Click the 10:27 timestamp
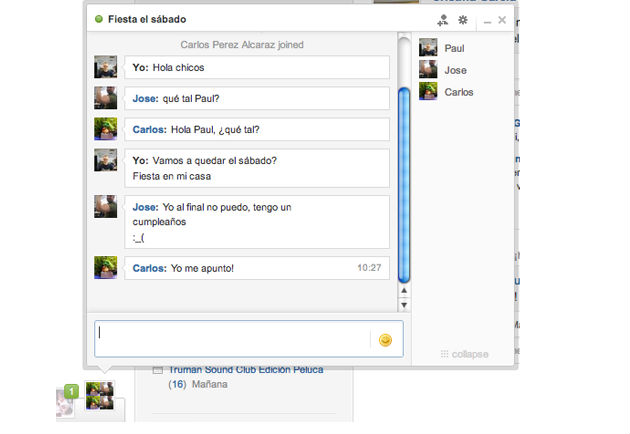Image resolution: width=630 pixels, height=434 pixels. pos(369,268)
